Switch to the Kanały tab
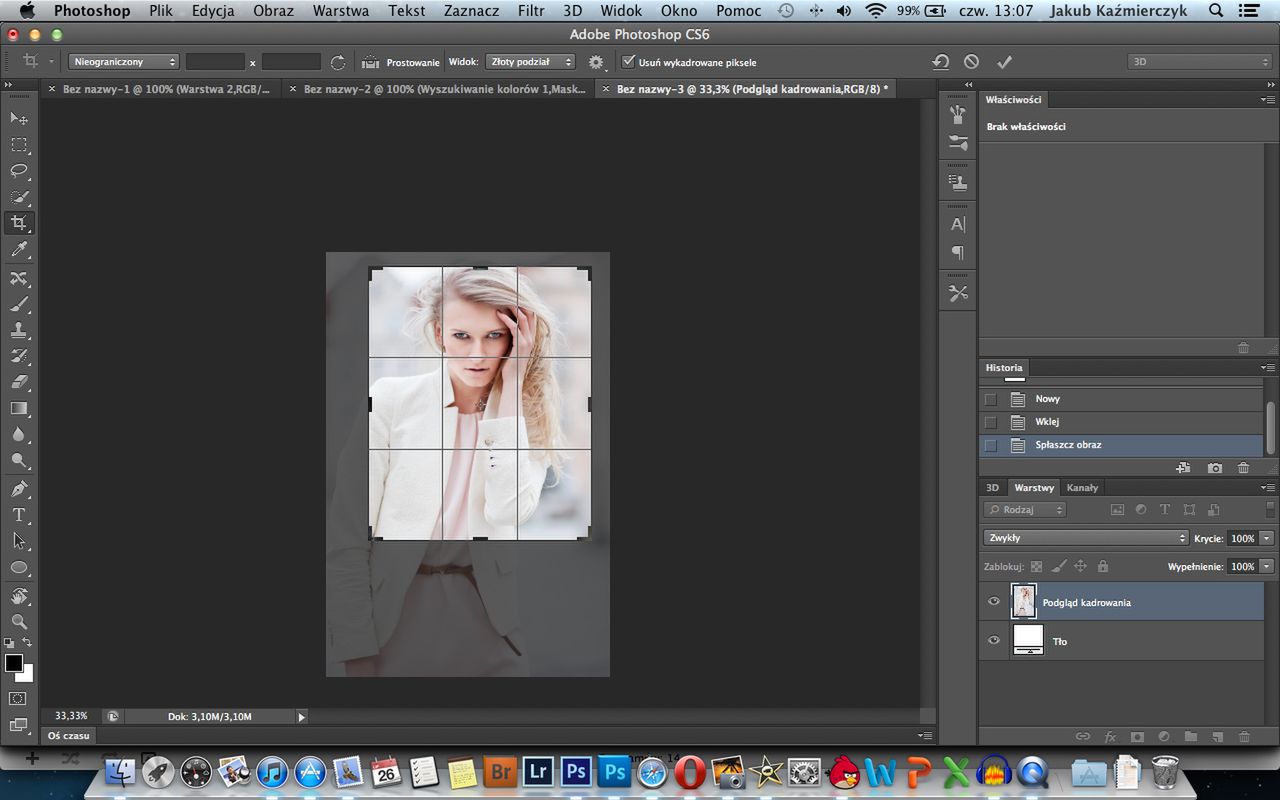This screenshot has width=1280, height=800. (1082, 488)
